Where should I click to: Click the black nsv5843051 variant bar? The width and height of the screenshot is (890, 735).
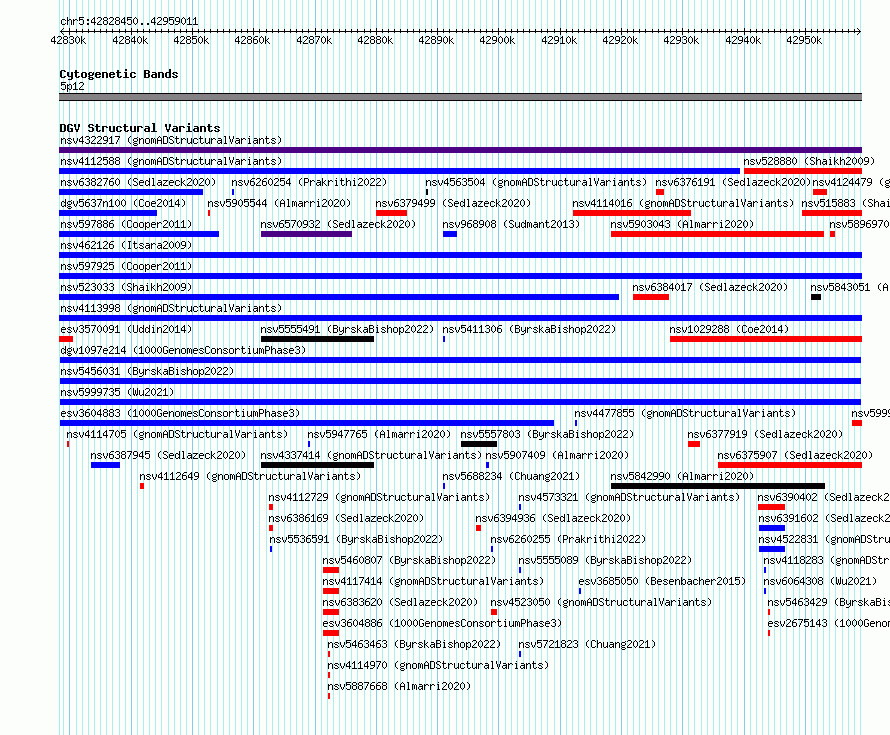pyautogui.click(x=816, y=297)
